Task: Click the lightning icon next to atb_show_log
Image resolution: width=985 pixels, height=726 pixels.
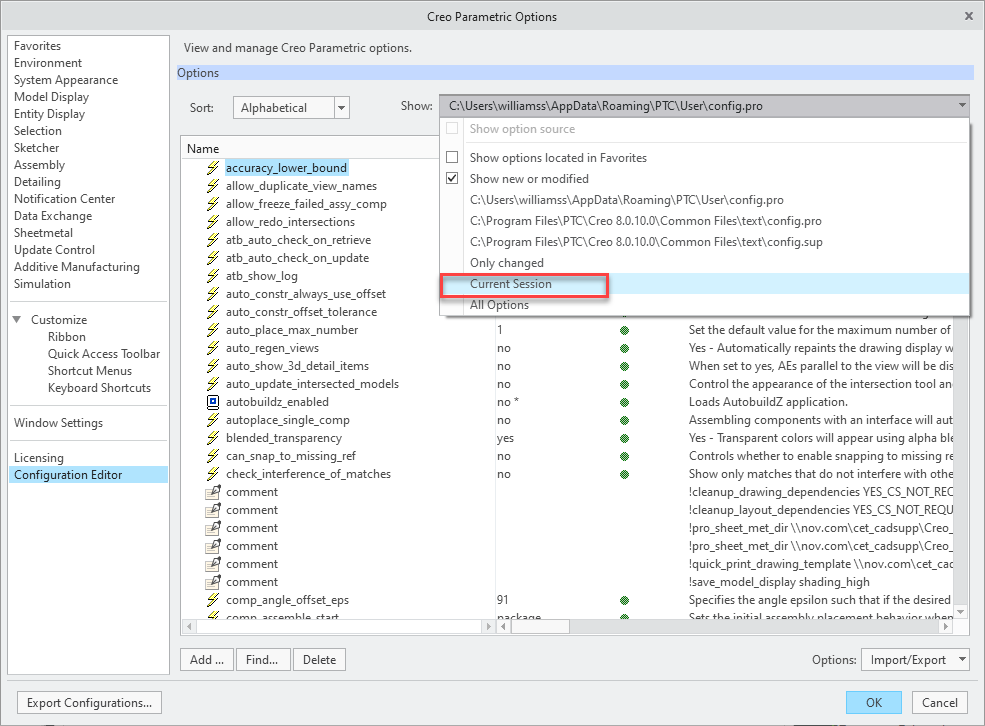Action: coord(213,276)
